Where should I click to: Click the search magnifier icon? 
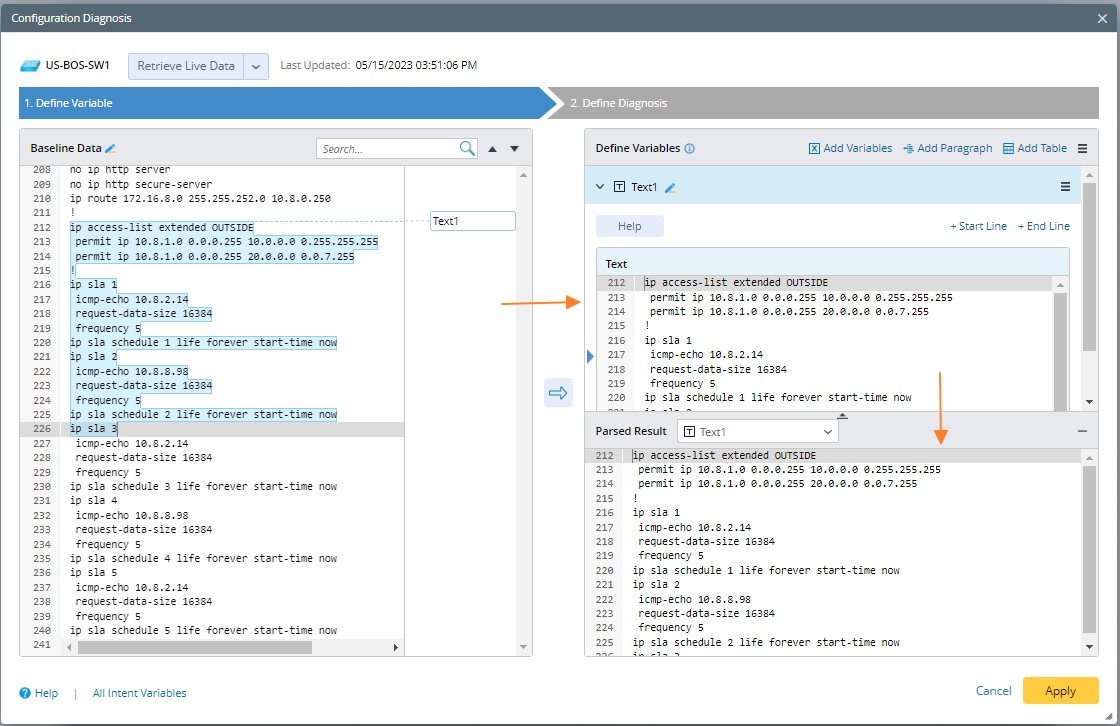tap(467, 149)
